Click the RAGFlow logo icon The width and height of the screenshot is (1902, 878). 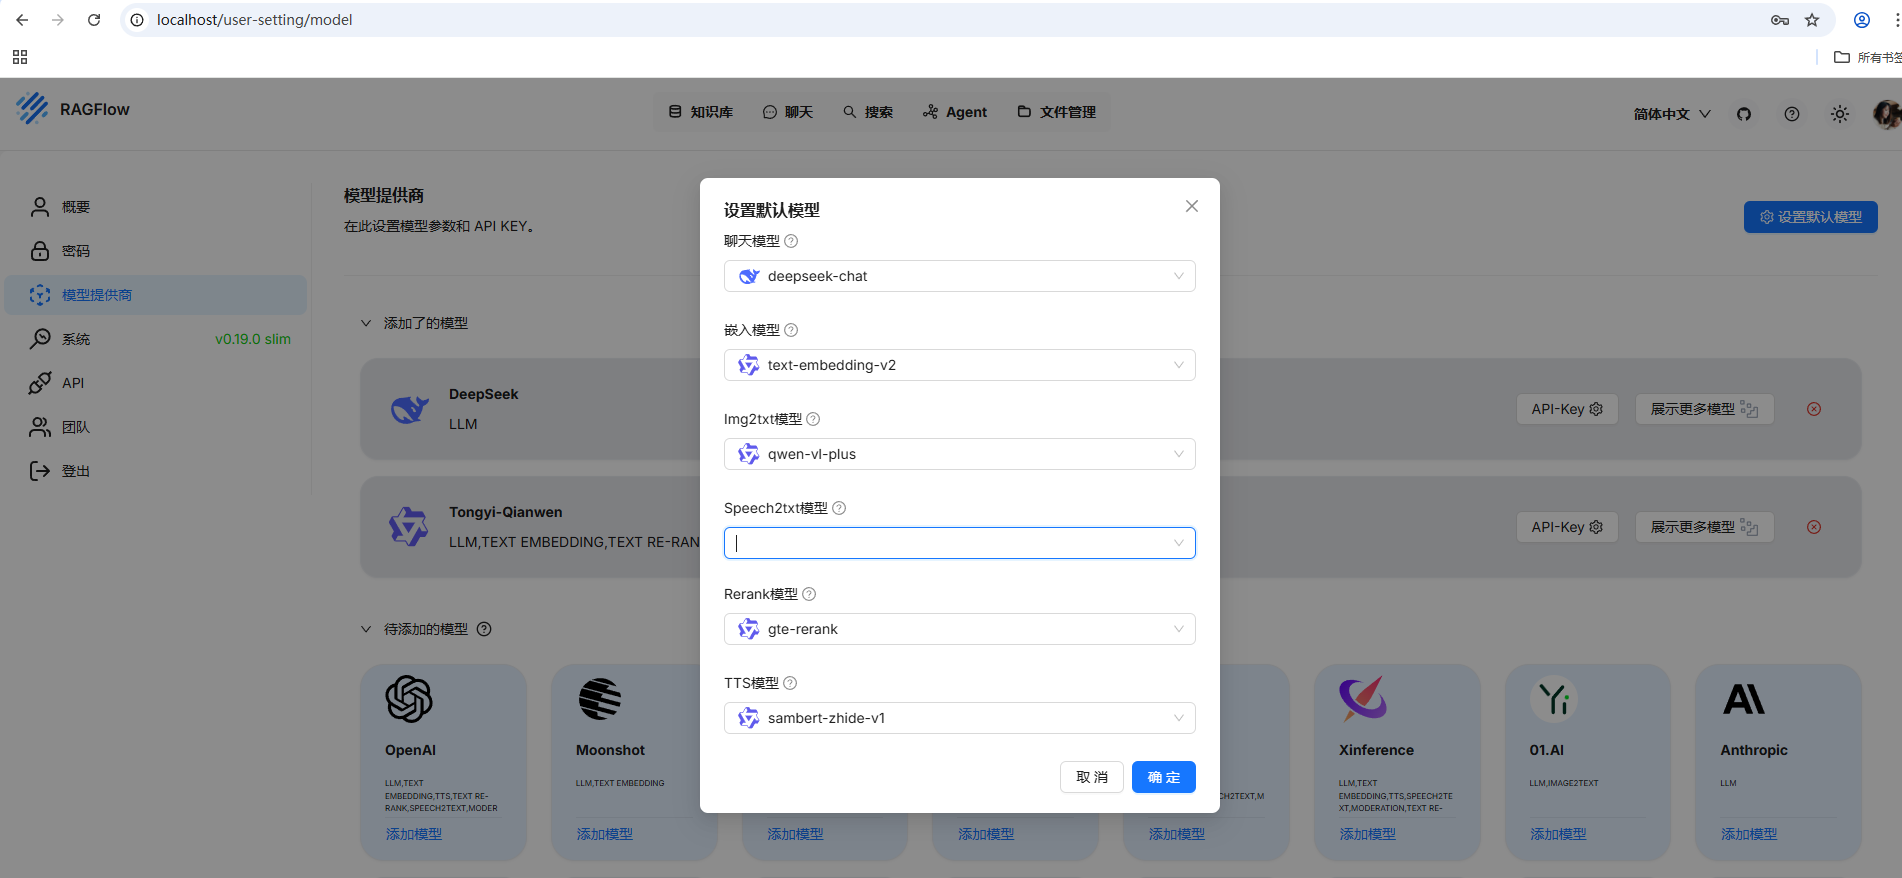pyautogui.click(x=32, y=109)
